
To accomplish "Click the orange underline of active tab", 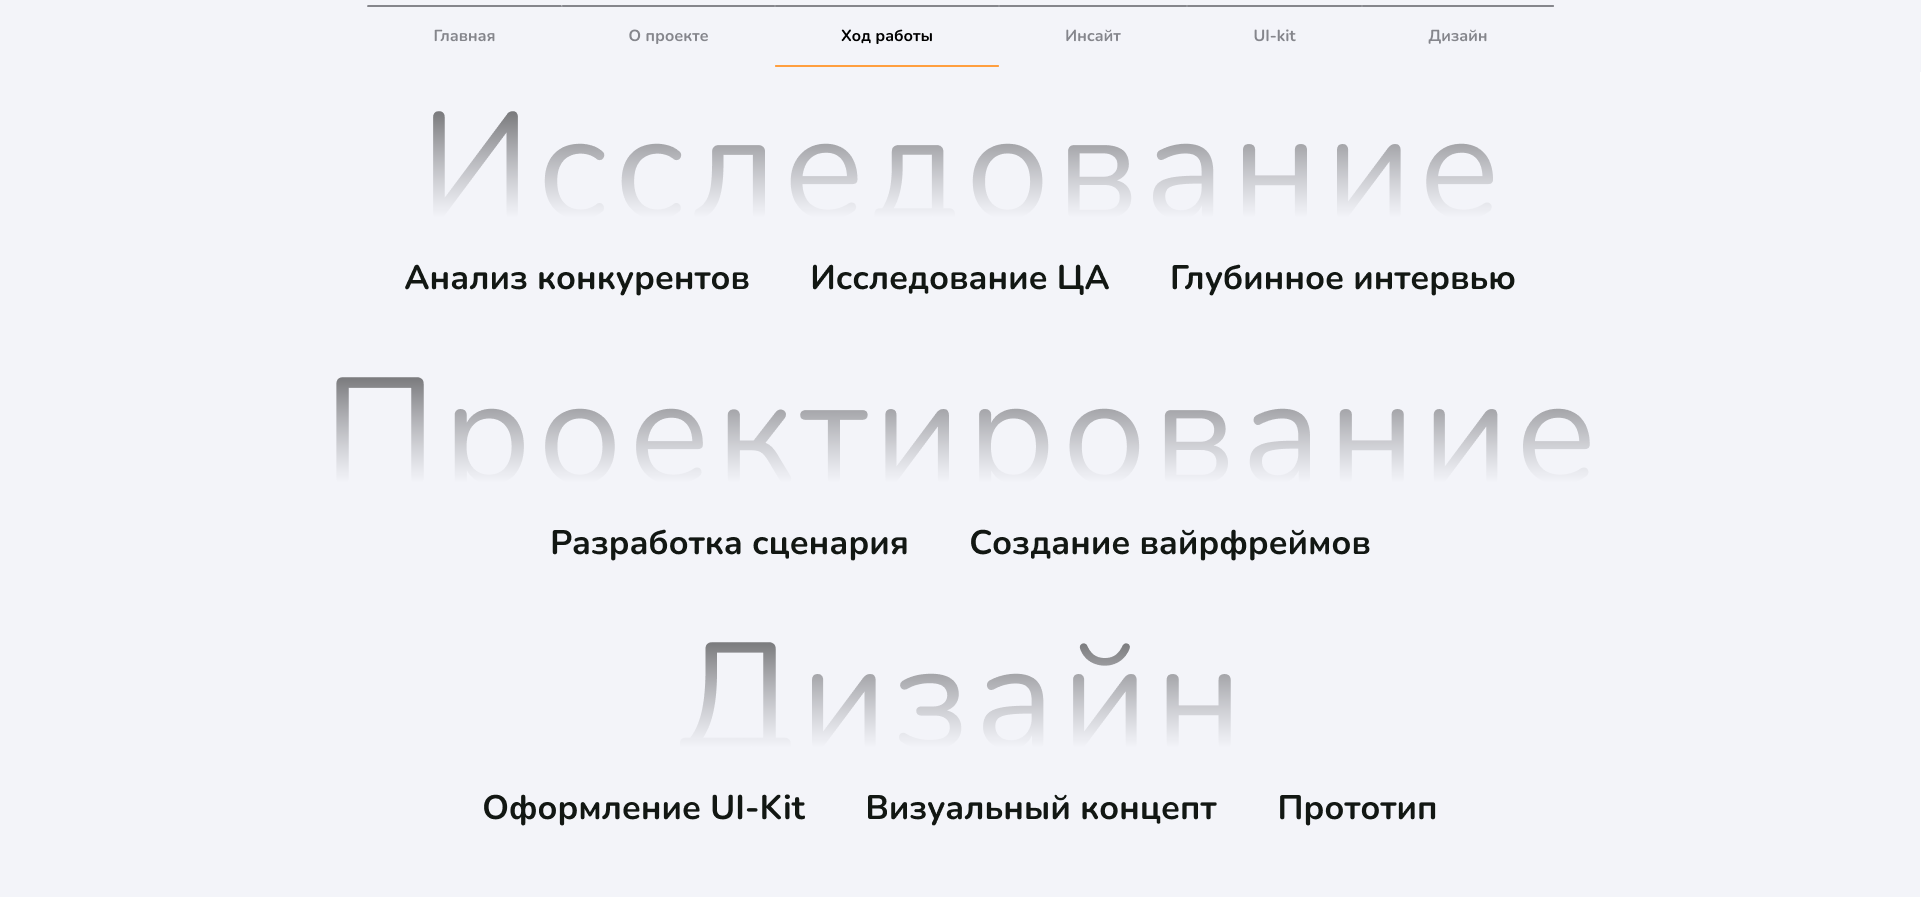I will (x=887, y=66).
